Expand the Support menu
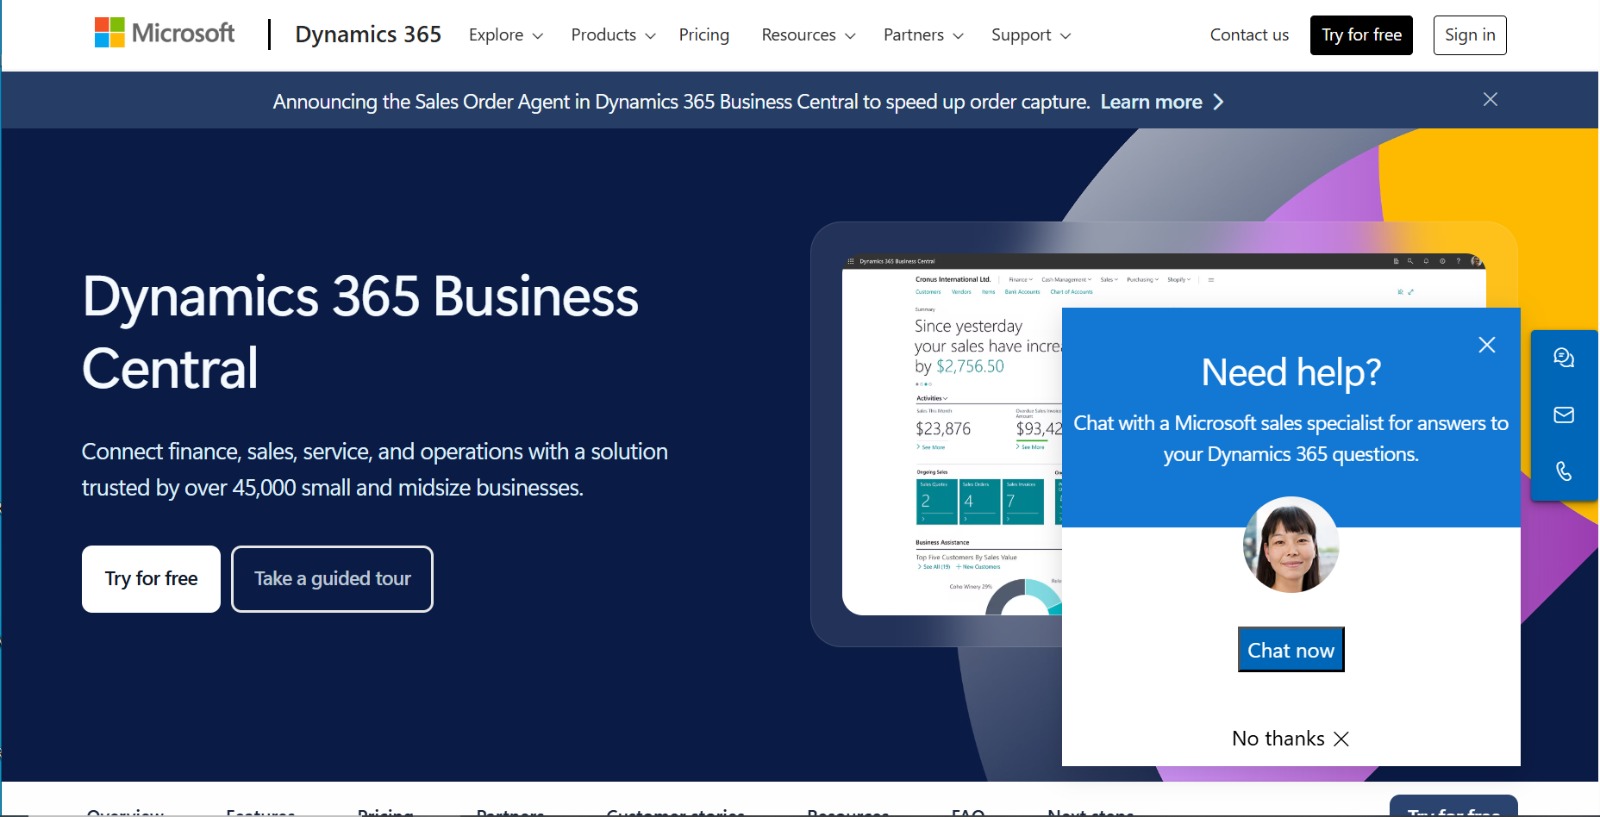1600x817 pixels. [1031, 35]
